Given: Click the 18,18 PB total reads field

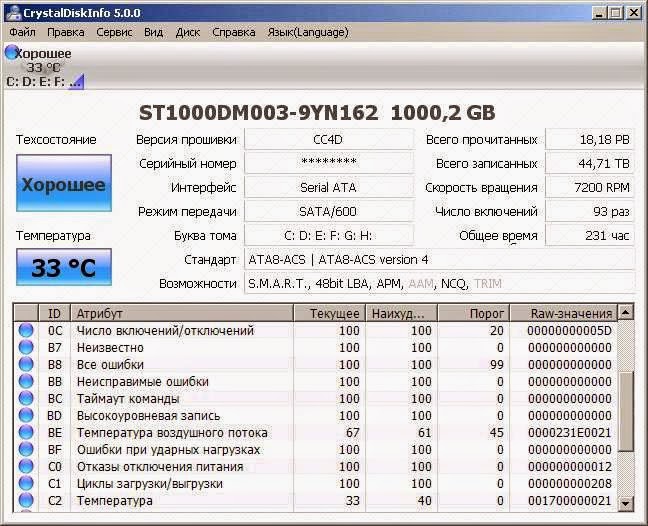Looking at the screenshot, I should pos(590,139).
